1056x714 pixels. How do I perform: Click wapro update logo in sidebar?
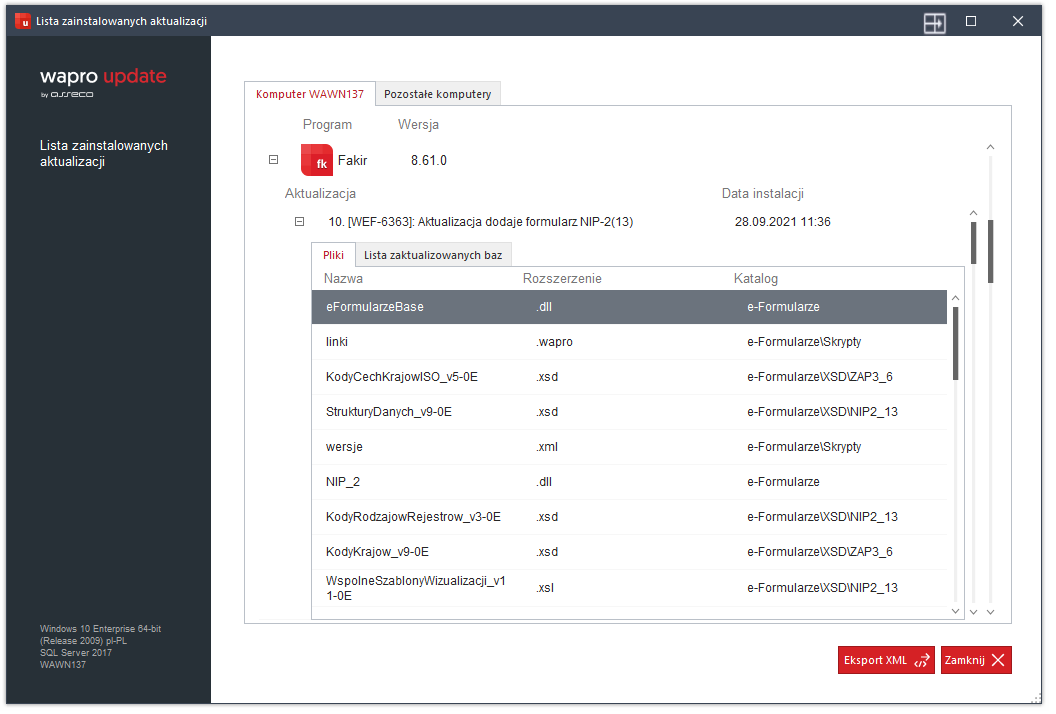[102, 82]
